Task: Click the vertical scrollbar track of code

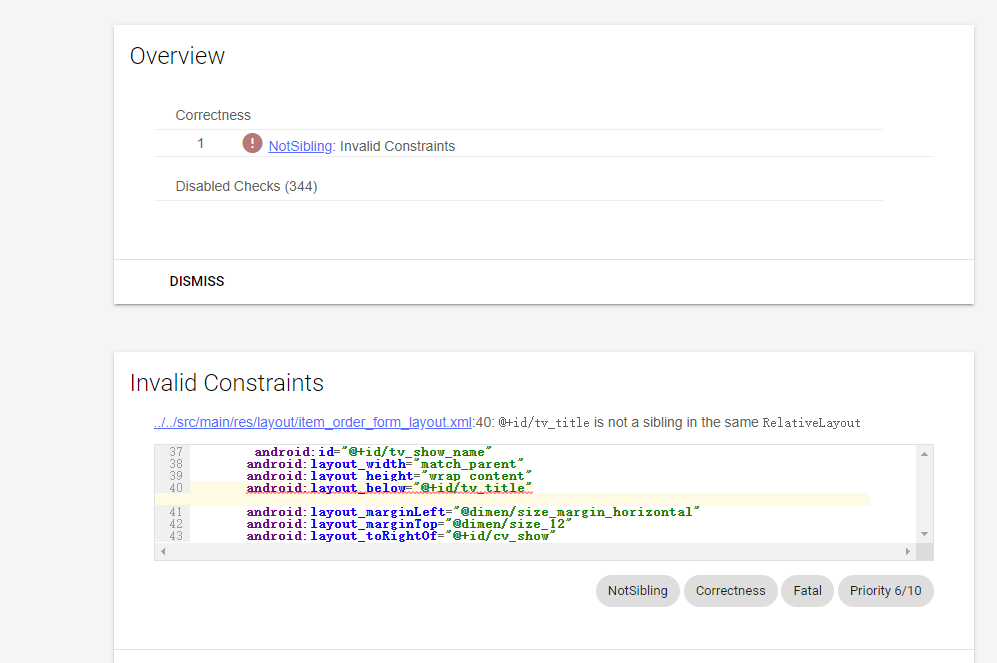Action: pyautogui.click(x=925, y=493)
